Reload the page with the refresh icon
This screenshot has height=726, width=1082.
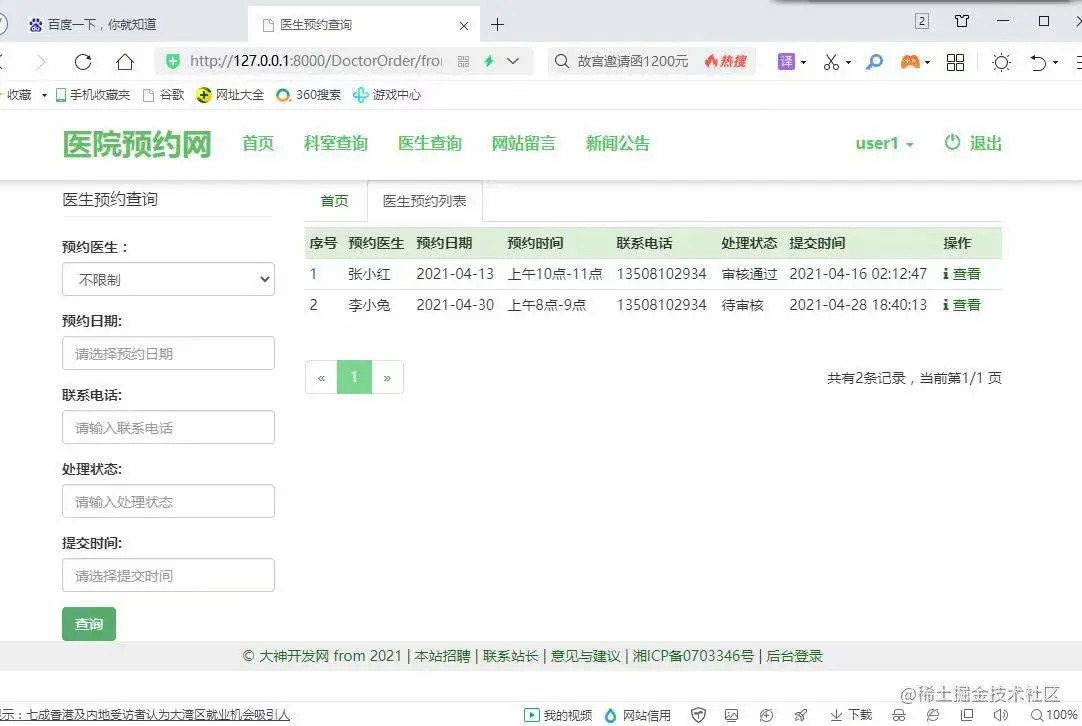click(x=83, y=62)
